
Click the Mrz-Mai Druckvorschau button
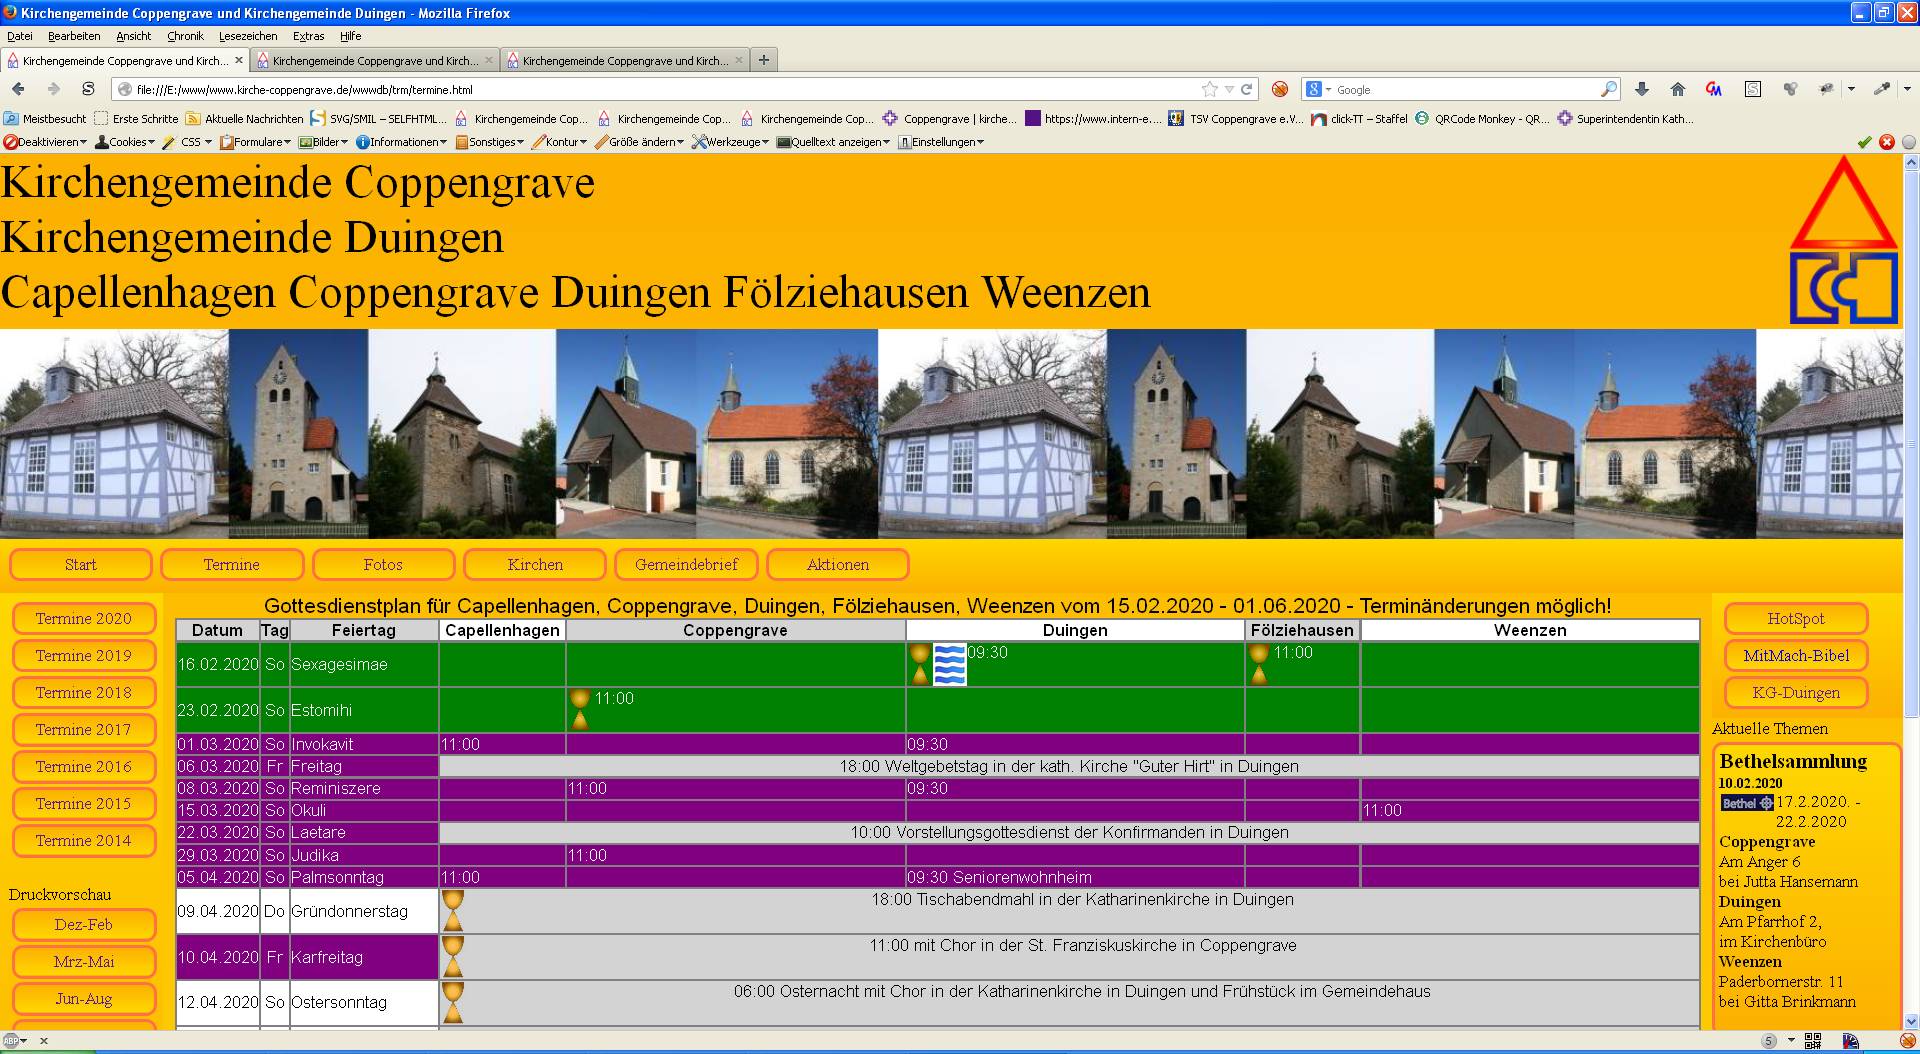[85, 961]
